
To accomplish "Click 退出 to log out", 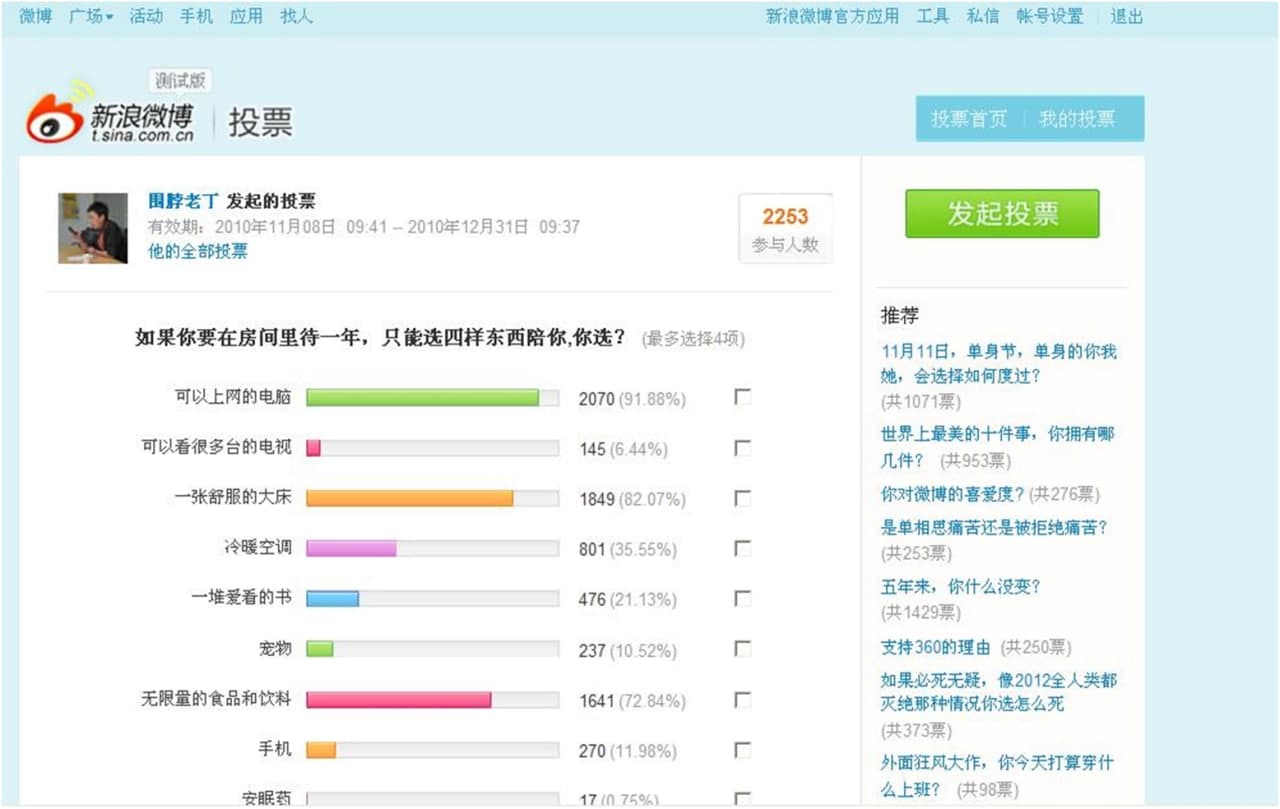I will click(1126, 16).
